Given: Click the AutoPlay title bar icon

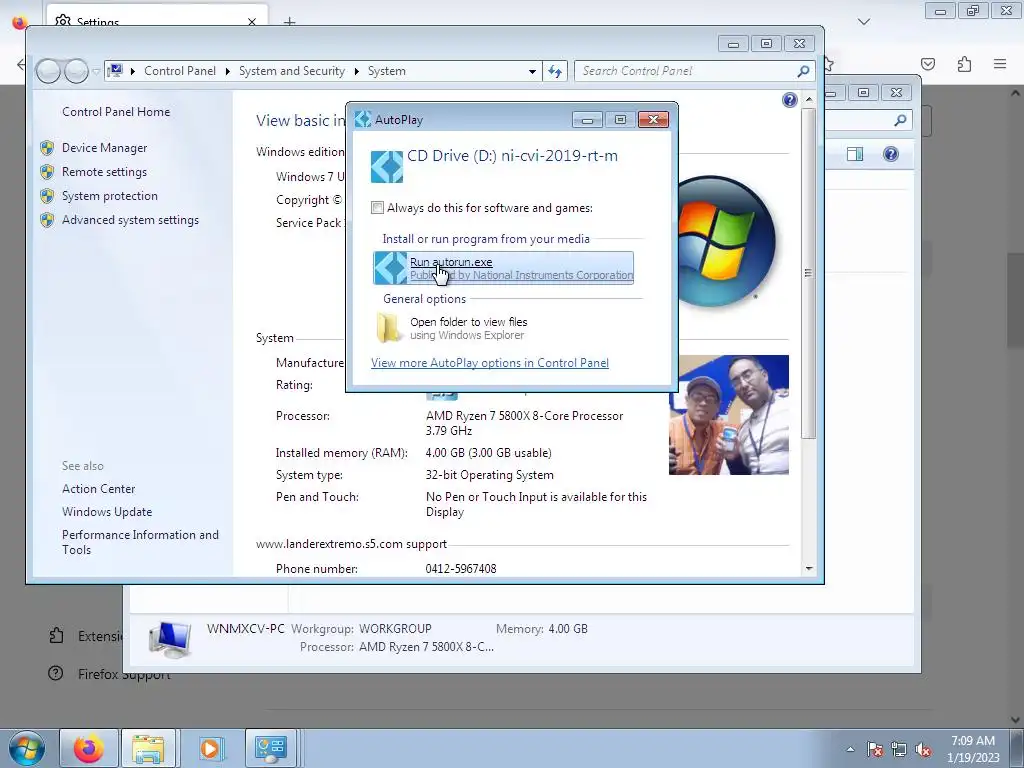Looking at the screenshot, I should pyautogui.click(x=363, y=120).
